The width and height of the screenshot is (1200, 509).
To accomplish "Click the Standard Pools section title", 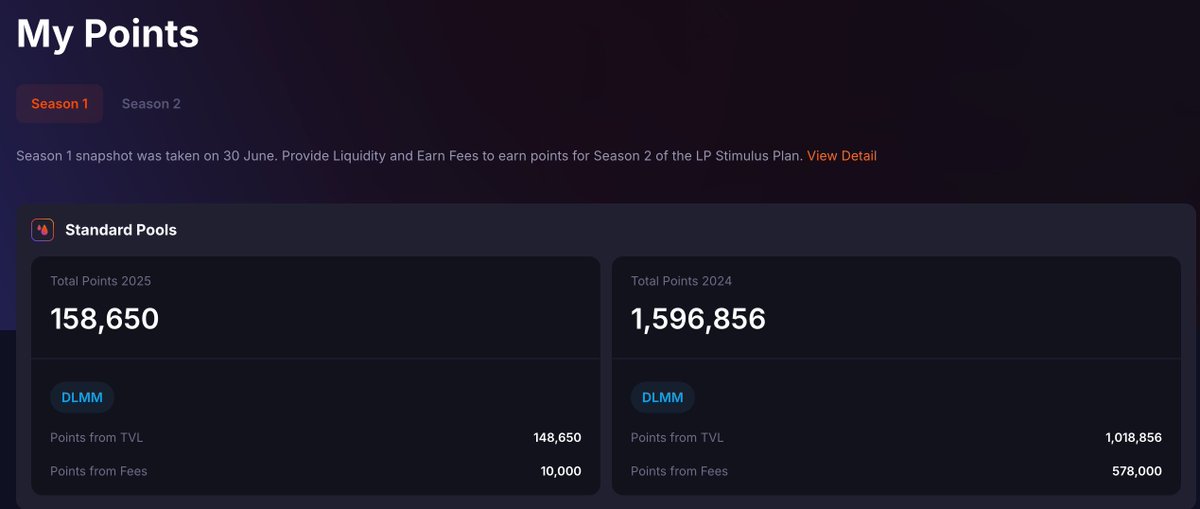I will click(121, 230).
